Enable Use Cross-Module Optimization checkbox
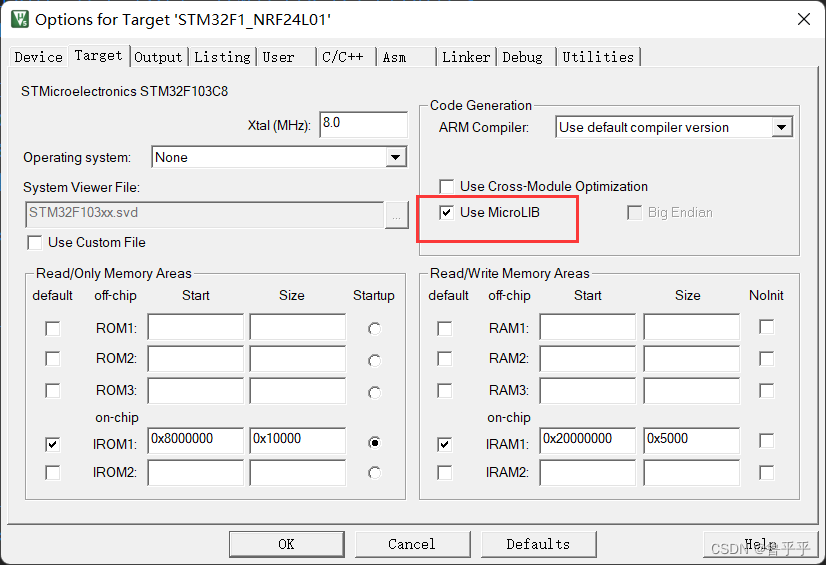Viewport: 826px width, 565px height. pos(447,186)
